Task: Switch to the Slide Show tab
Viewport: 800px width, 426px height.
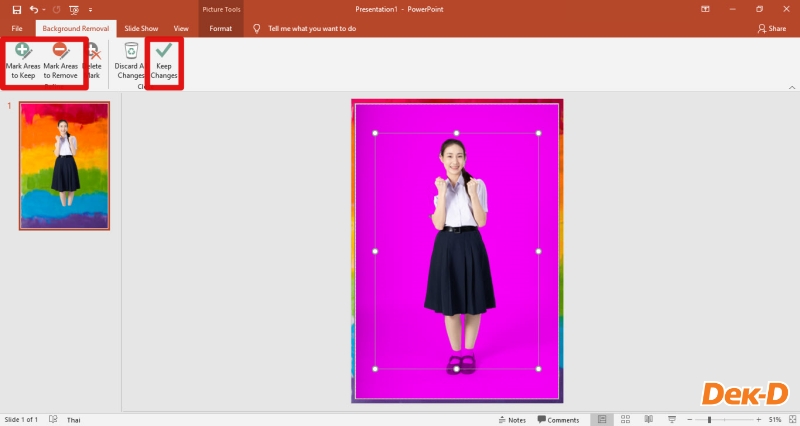Action: (140, 29)
